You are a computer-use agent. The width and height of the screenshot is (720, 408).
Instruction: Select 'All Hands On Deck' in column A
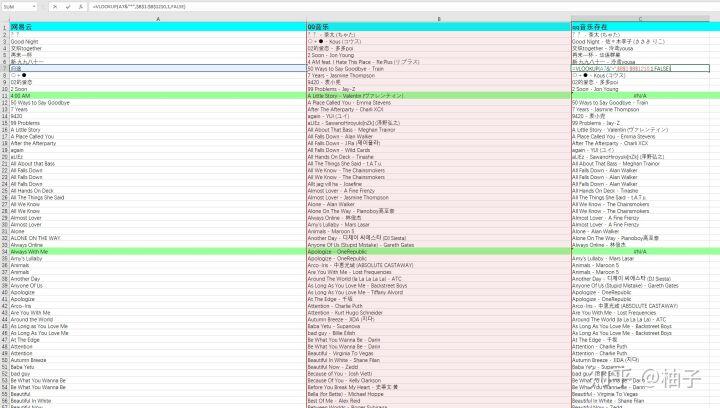(x=158, y=191)
